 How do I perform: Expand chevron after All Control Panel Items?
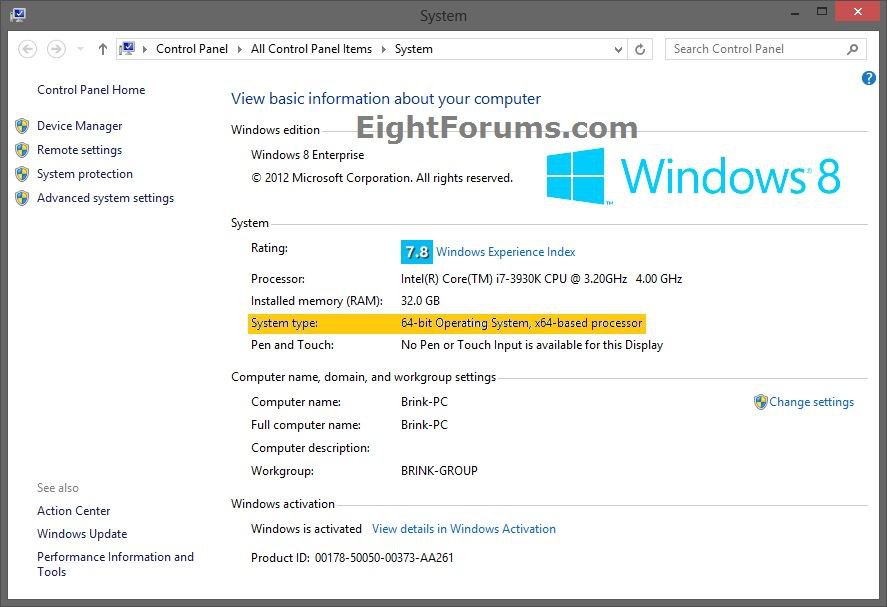[382, 49]
